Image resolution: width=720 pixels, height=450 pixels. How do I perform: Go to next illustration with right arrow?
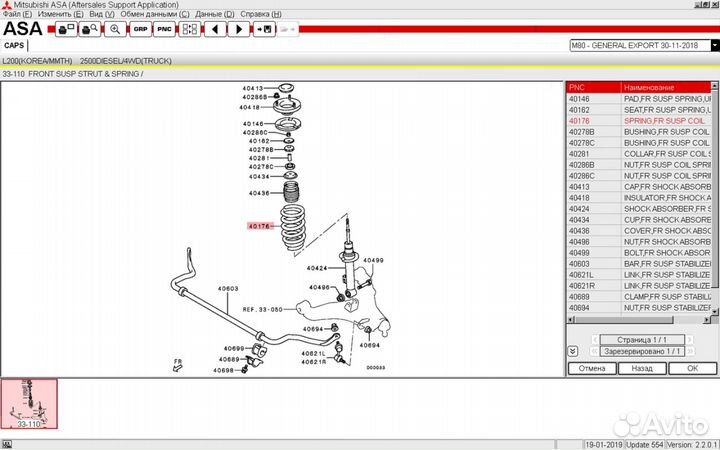click(x=239, y=30)
